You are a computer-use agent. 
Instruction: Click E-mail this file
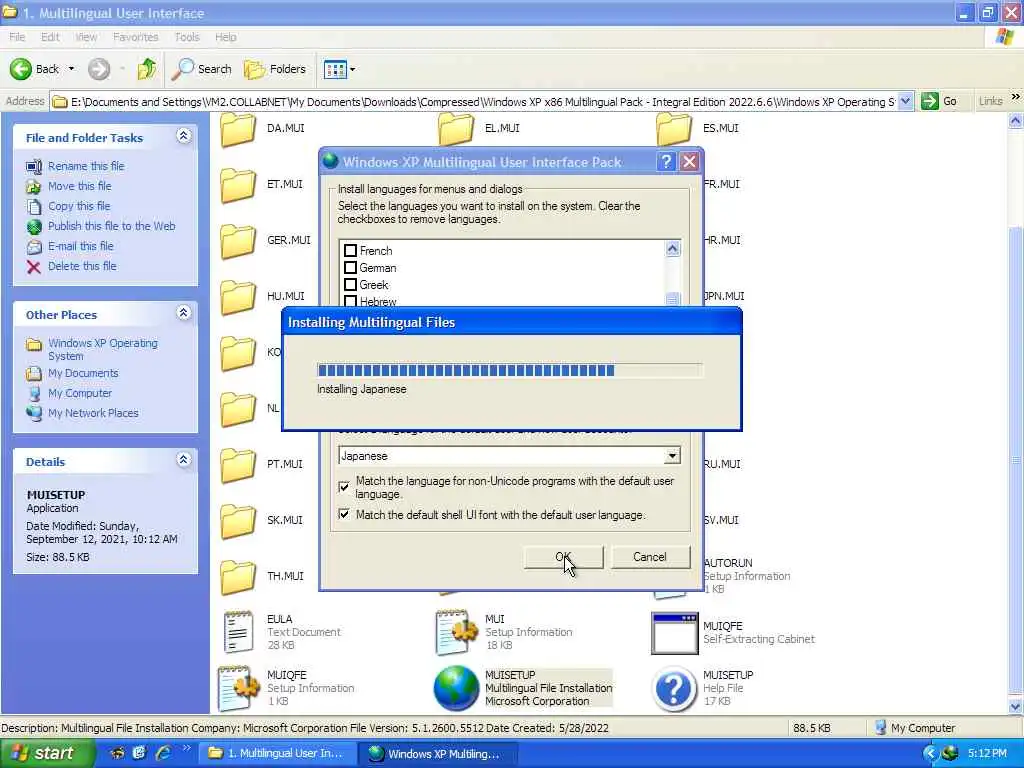tap(80, 246)
